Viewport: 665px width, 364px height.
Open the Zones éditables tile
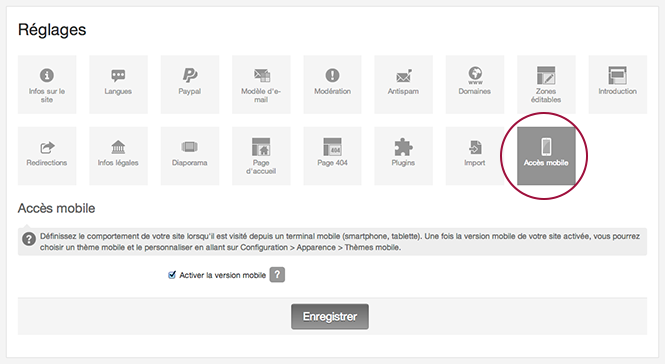pos(546,84)
